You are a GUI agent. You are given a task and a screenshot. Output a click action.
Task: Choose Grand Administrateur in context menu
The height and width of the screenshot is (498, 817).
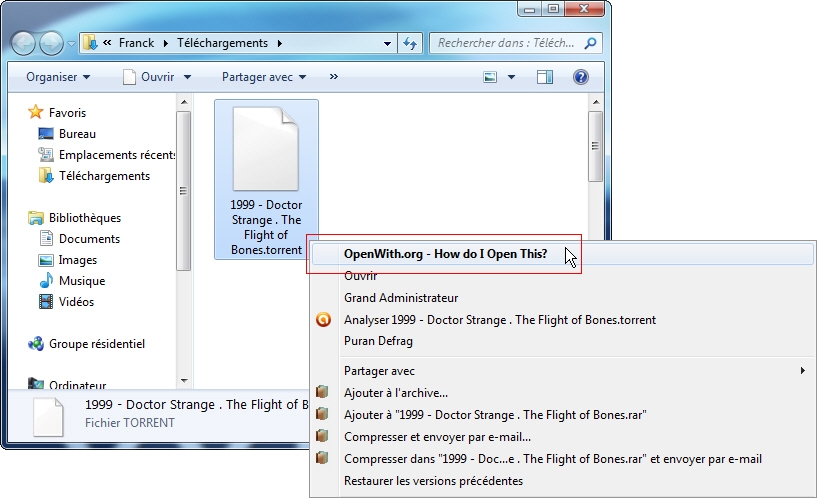click(401, 298)
